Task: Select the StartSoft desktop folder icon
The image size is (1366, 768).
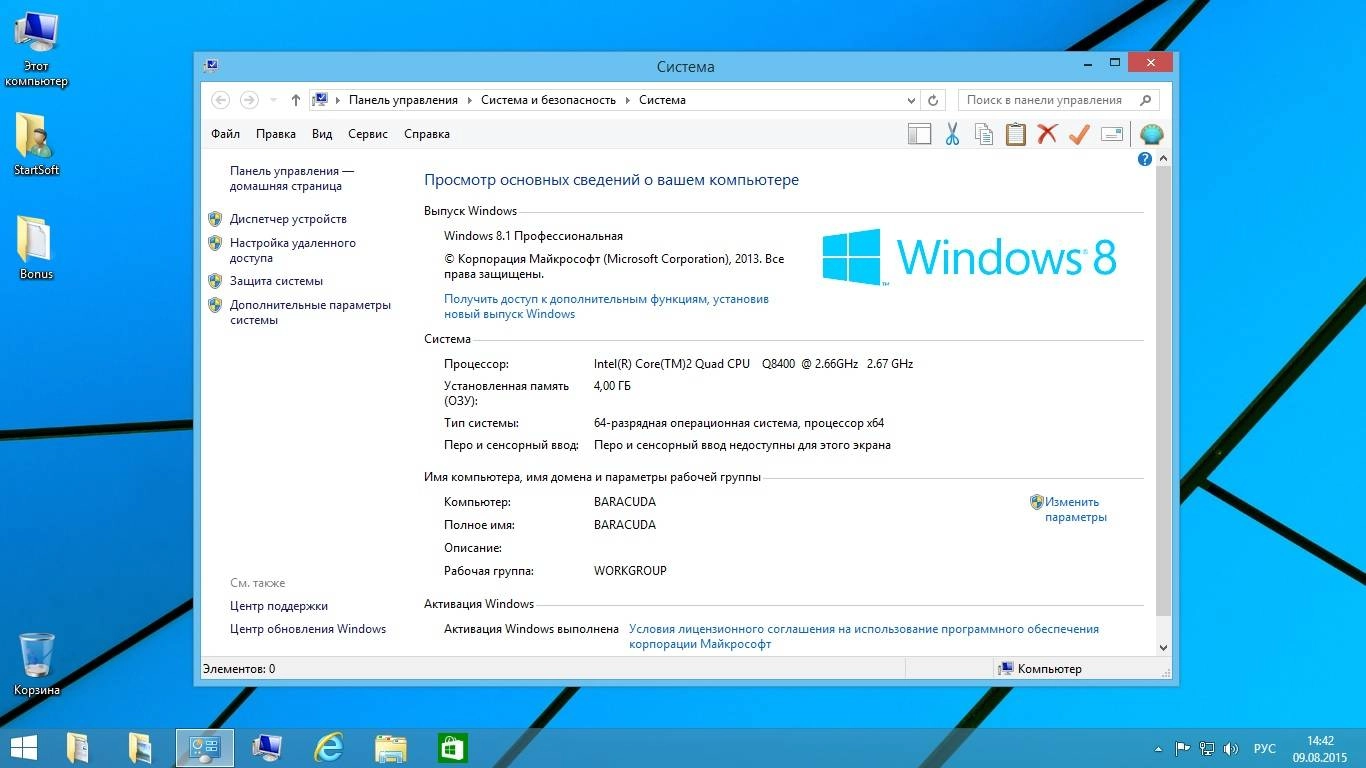Action: [36, 144]
